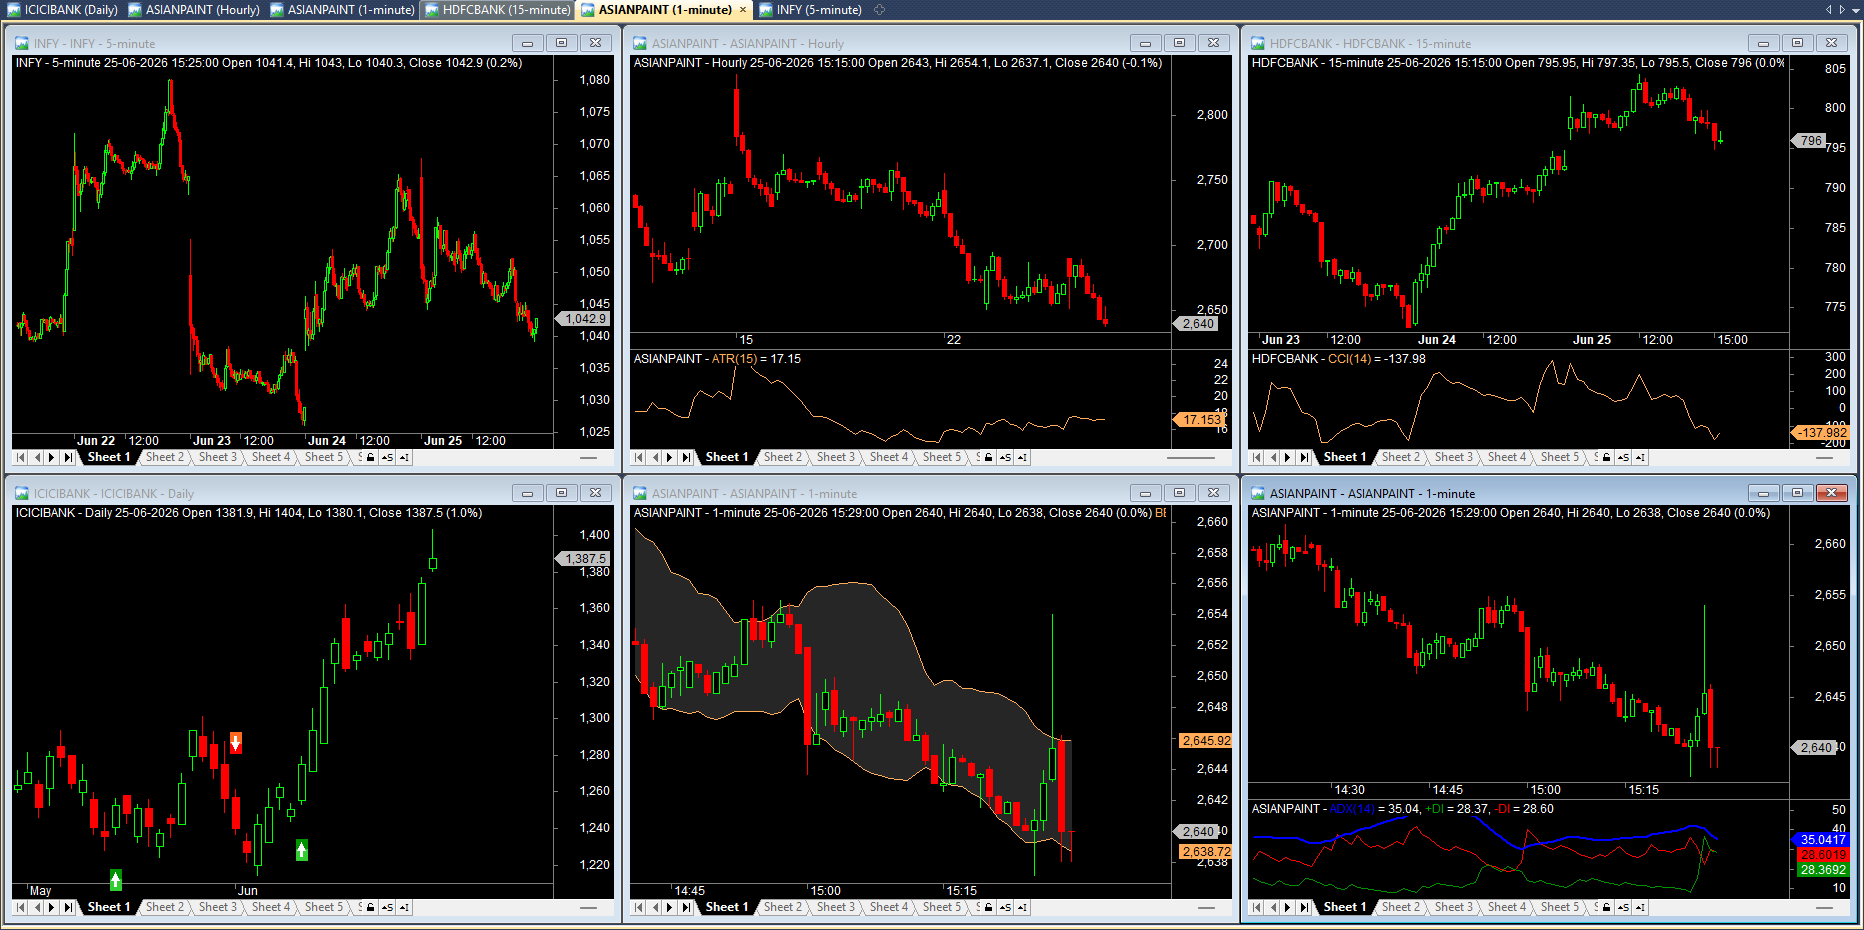Screen dimensions: 1864x930
Task: Switch to INFY (5-minute) document tab
Action: pyautogui.click(x=810, y=10)
